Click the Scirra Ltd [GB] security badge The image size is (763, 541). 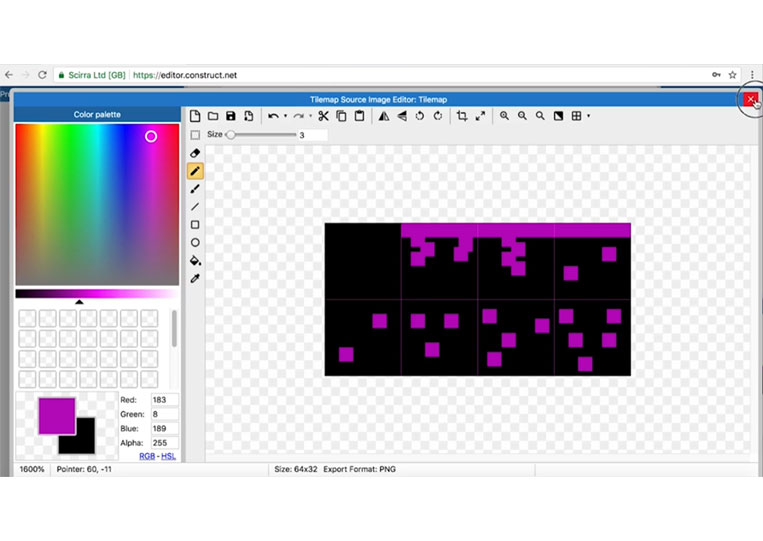91,75
